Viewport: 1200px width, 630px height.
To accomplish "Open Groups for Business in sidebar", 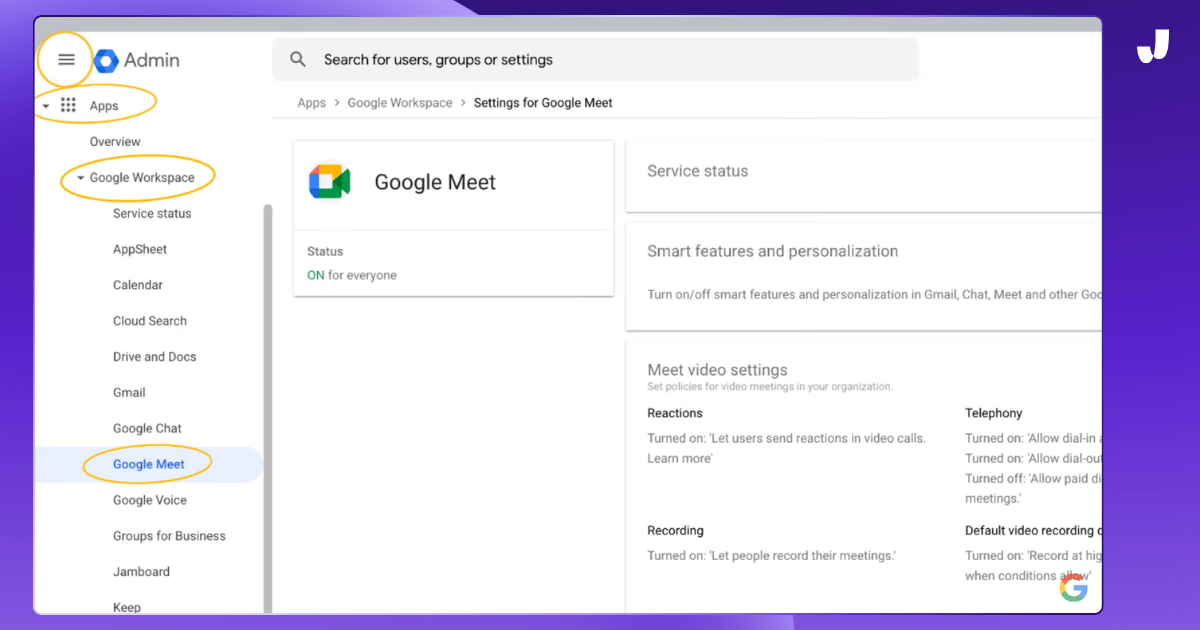I will 169,536.
